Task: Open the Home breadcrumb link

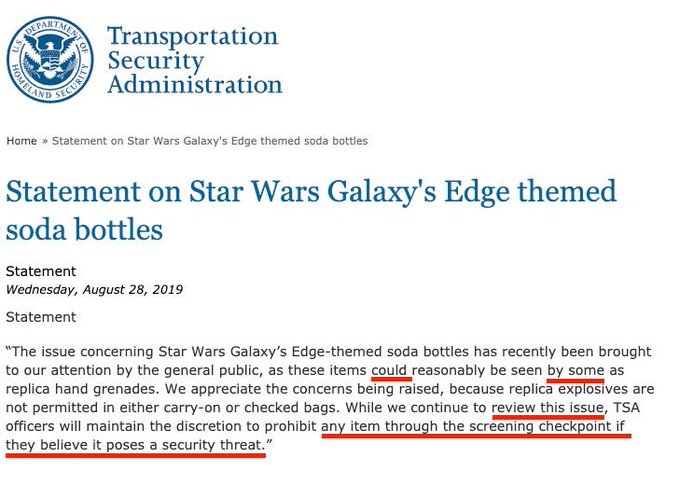Action: [22, 141]
